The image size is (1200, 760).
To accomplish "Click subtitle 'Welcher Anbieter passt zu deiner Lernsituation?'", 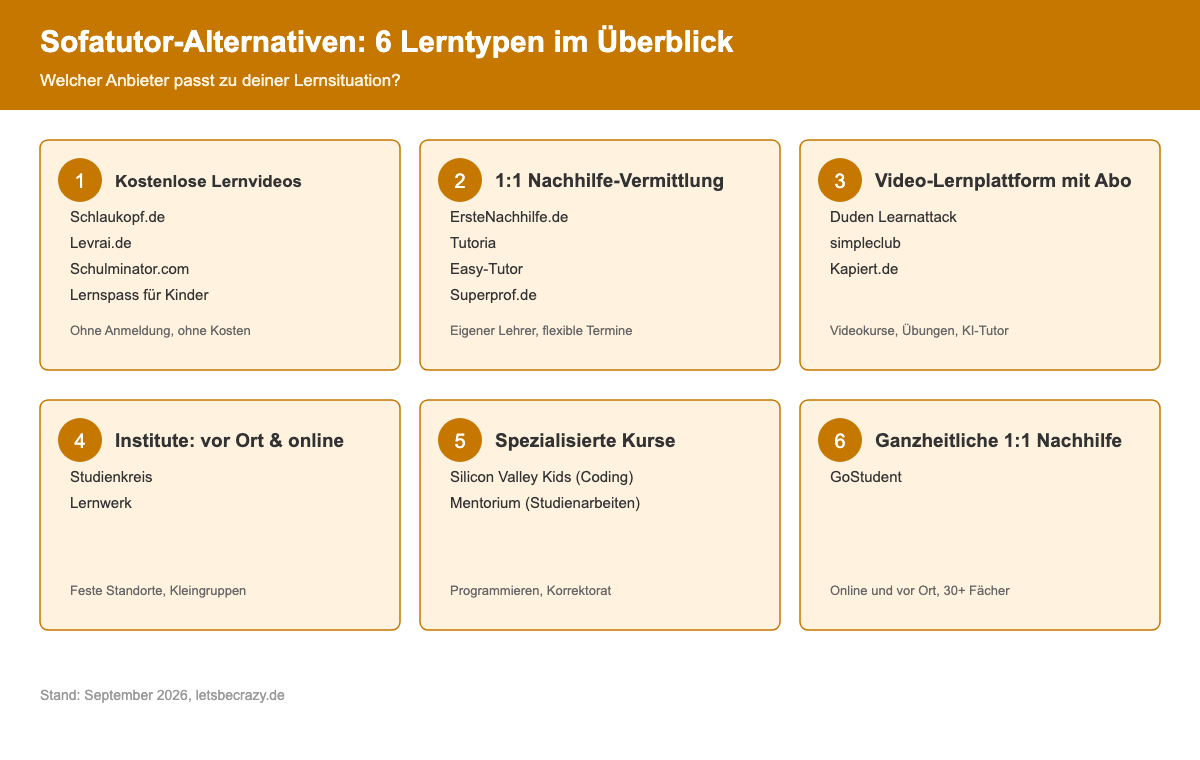I will 220,80.
